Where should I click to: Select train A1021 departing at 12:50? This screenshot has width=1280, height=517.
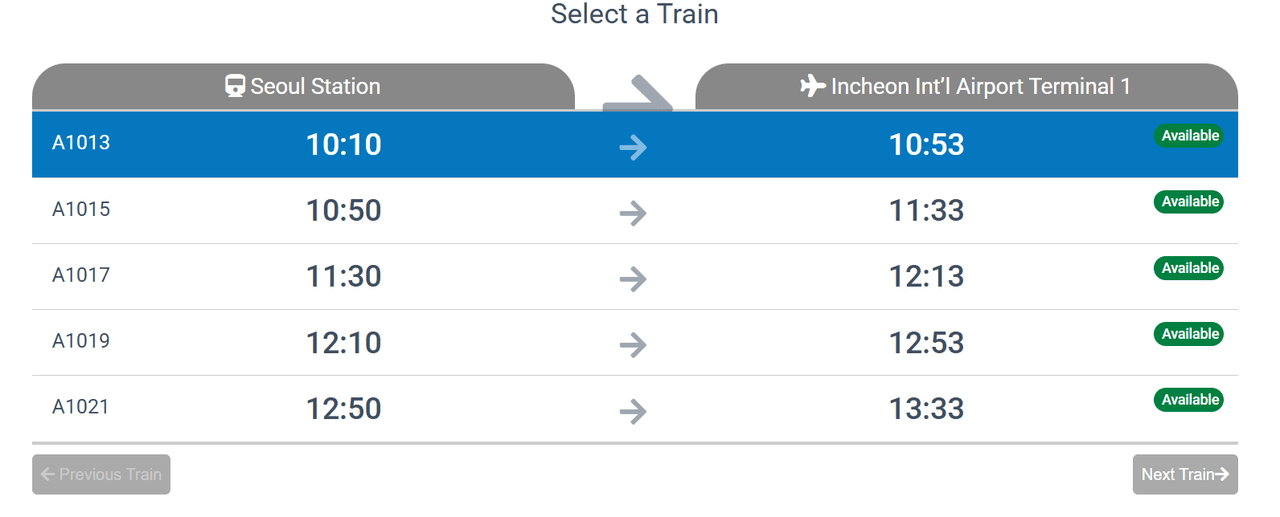click(x=343, y=409)
